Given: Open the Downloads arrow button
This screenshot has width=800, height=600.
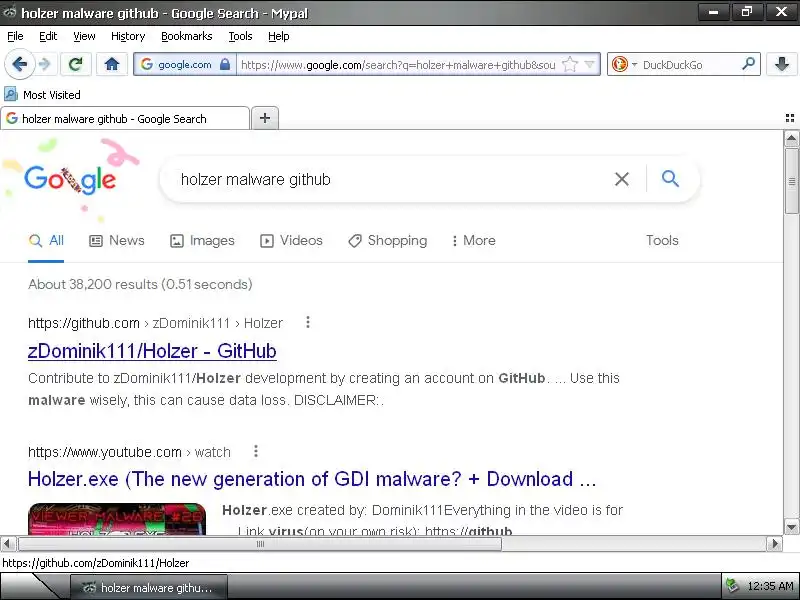Looking at the screenshot, I should click(782, 64).
